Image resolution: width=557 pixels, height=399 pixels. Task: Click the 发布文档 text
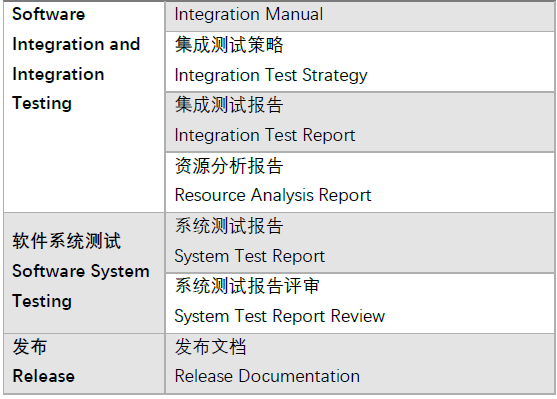click(x=211, y=346)
